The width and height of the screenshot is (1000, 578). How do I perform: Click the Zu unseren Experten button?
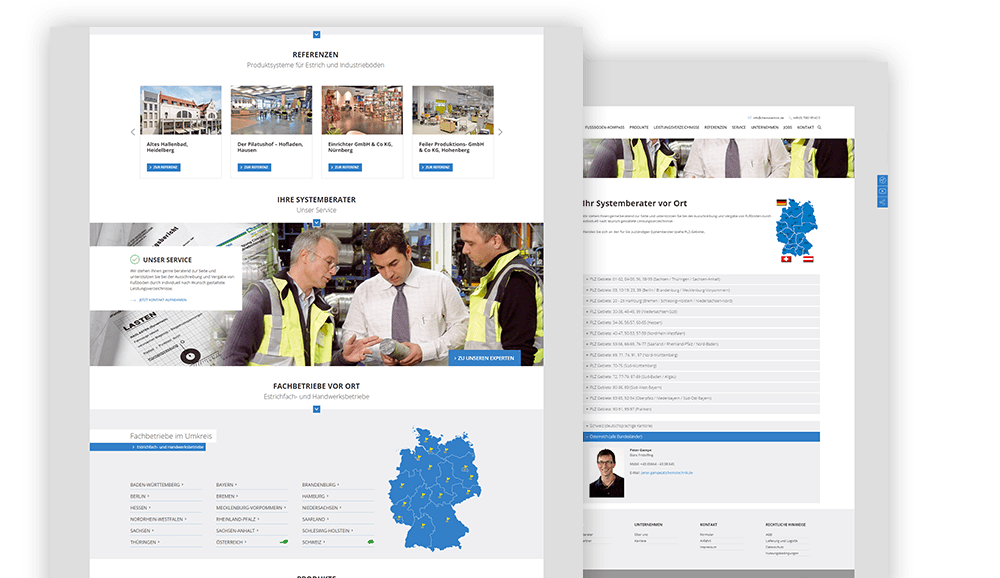click(485, 359)
